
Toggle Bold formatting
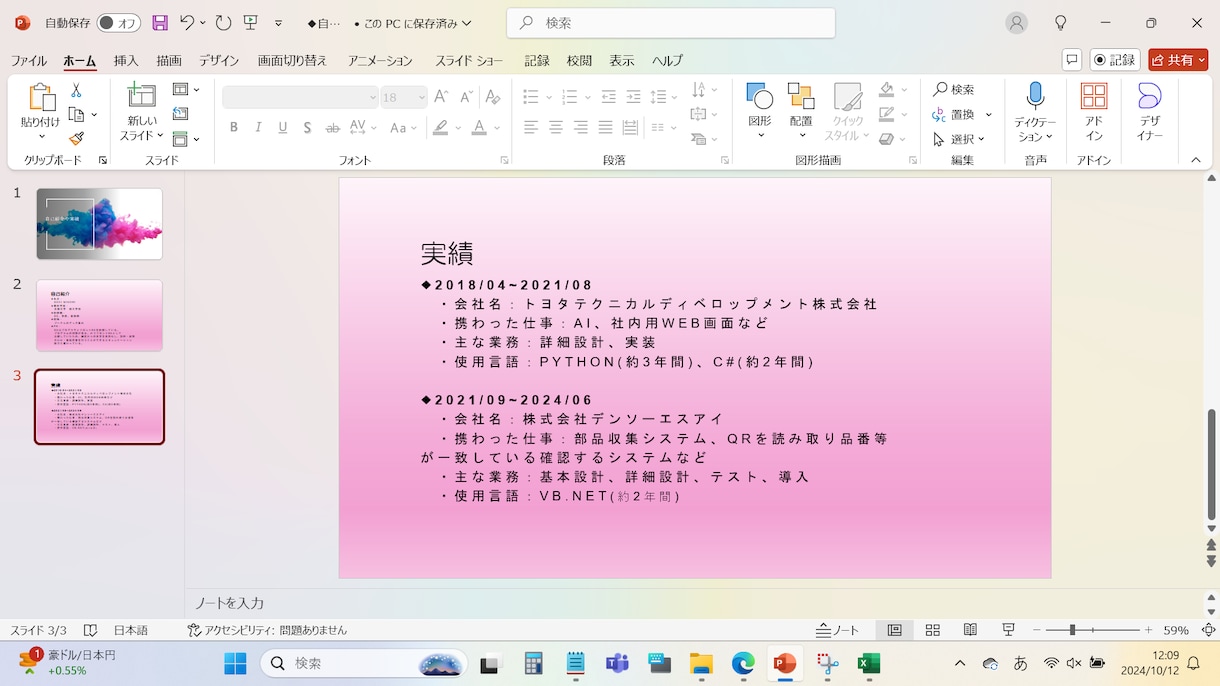click(x=234, y=127)
